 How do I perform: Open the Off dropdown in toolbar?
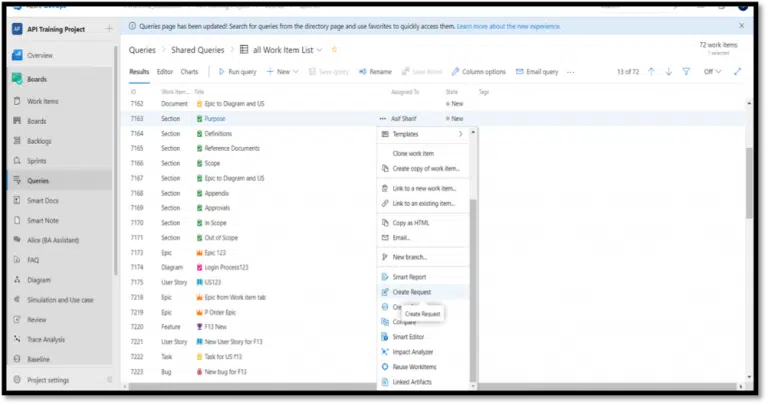coord(712,72)
